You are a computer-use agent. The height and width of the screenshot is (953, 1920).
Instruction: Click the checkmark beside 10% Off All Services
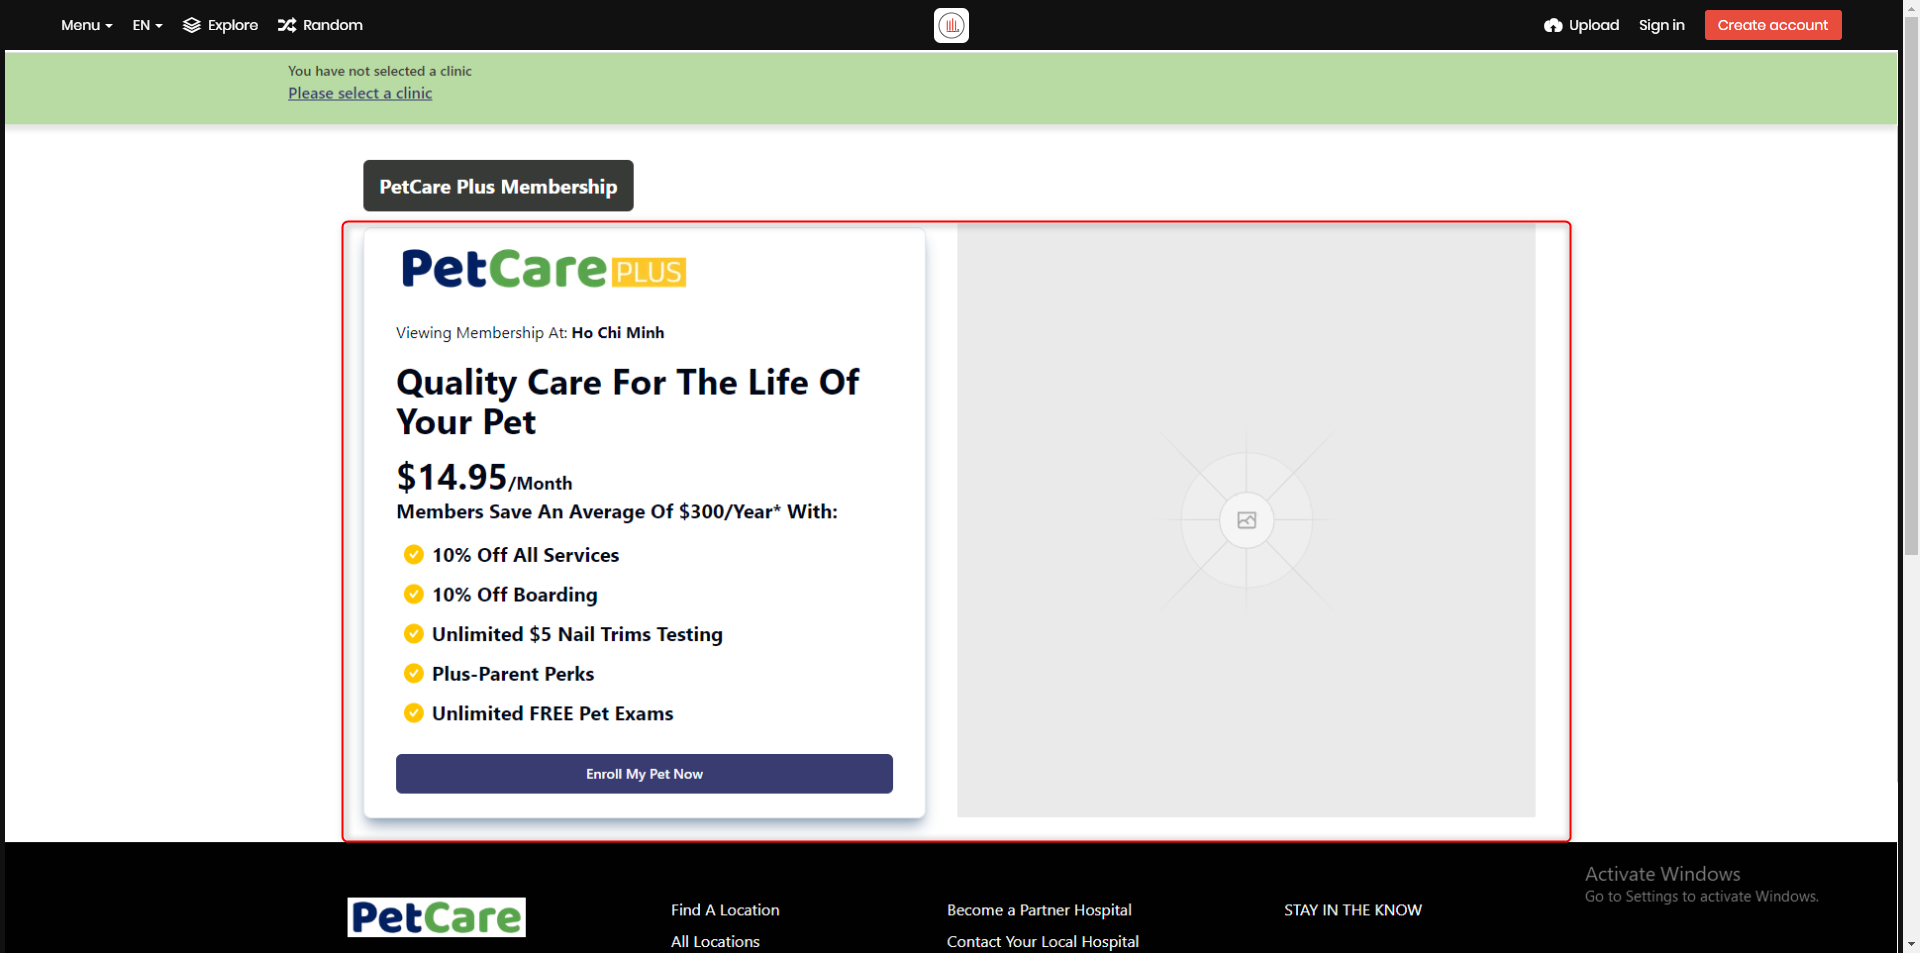point(413,554)
